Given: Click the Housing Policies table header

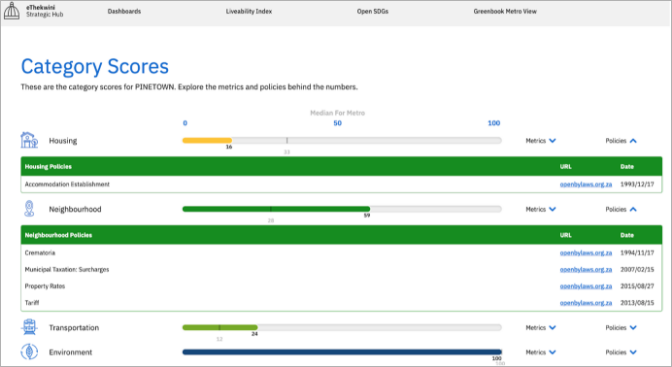Looking at the screenshot, I should pyautogui.click(x=342, y=166).
